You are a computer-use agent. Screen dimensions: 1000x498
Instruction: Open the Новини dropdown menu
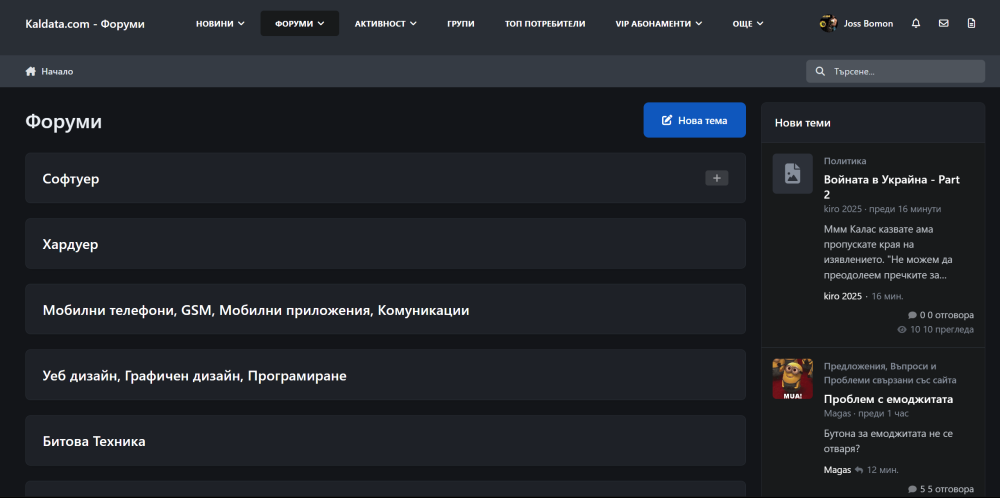(x=220, y=24)
